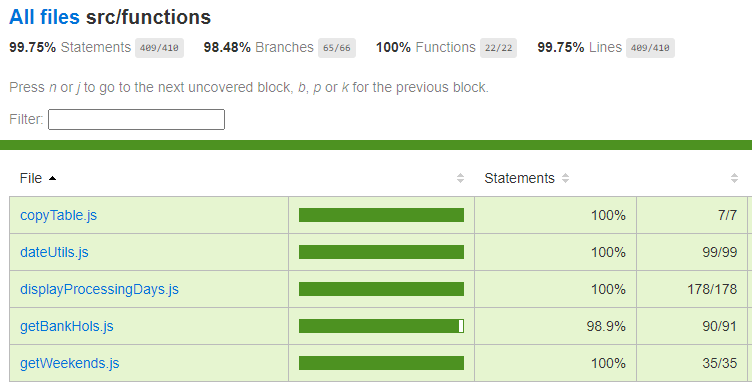The width and height of the screenshot is (752, 391).
Task: Sort by Statements percentage column icon
Action: pyautogui.click(x=565, y=178)
